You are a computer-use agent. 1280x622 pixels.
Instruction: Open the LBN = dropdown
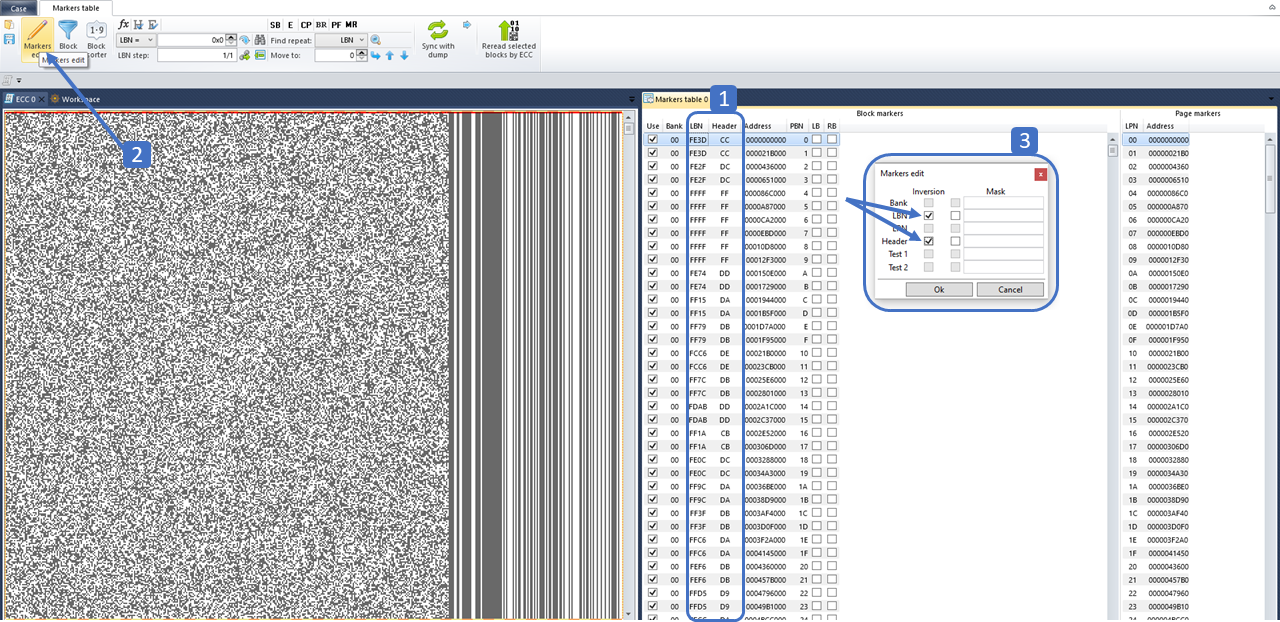[x=136, y=40]
